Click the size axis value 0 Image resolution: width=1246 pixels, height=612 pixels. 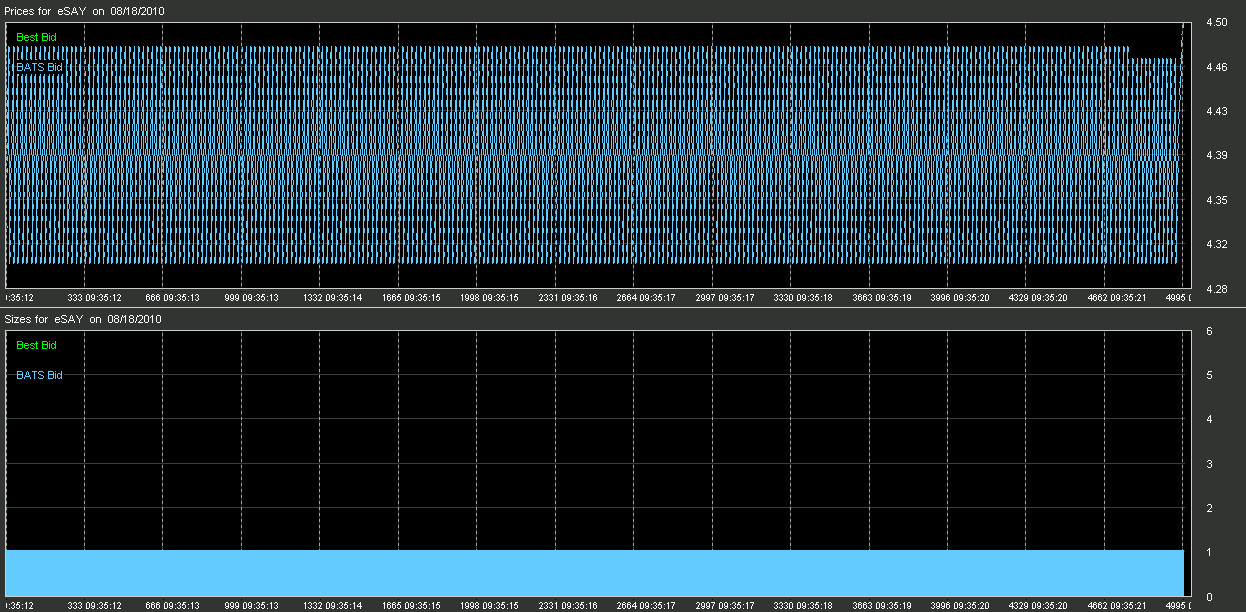tap(1209, 597)
